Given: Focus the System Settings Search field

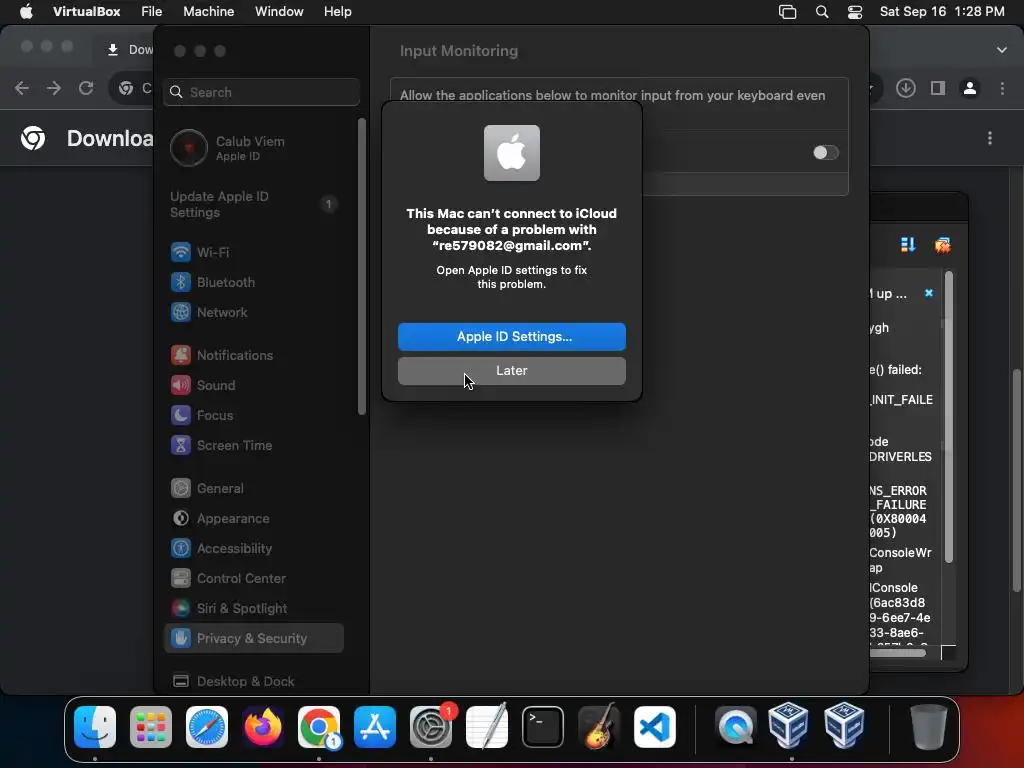Looking at the screenshot, I should pos(261,92).
